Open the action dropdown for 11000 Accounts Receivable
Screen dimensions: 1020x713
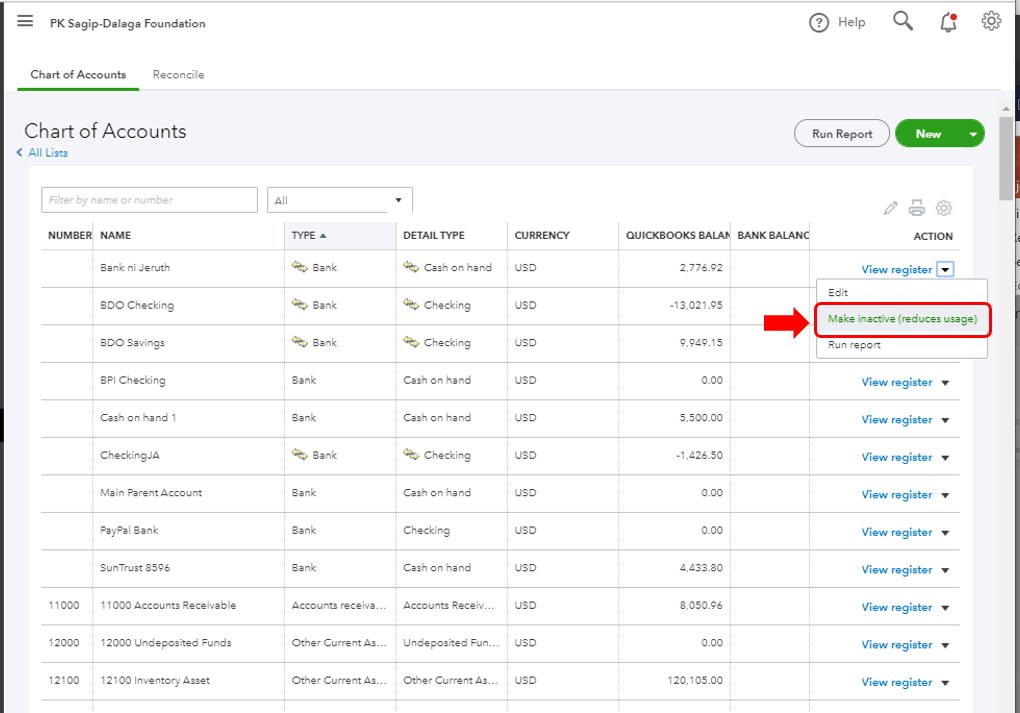point(945,608)
